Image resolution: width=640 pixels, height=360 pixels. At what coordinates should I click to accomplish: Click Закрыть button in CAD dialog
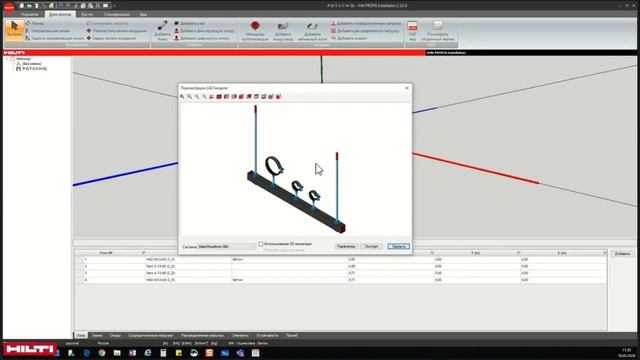point(398,247)
